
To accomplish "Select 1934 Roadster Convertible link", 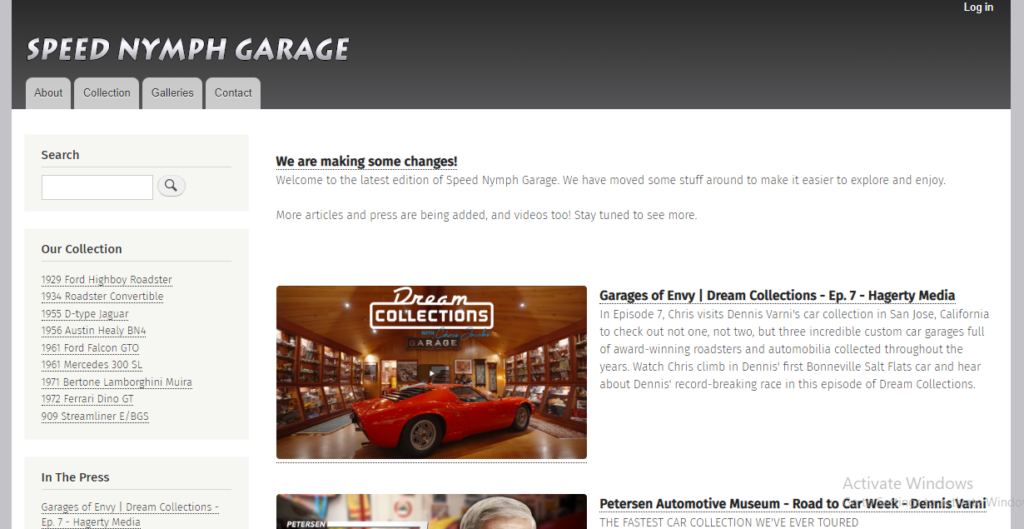I will click(x=103, y=297).
